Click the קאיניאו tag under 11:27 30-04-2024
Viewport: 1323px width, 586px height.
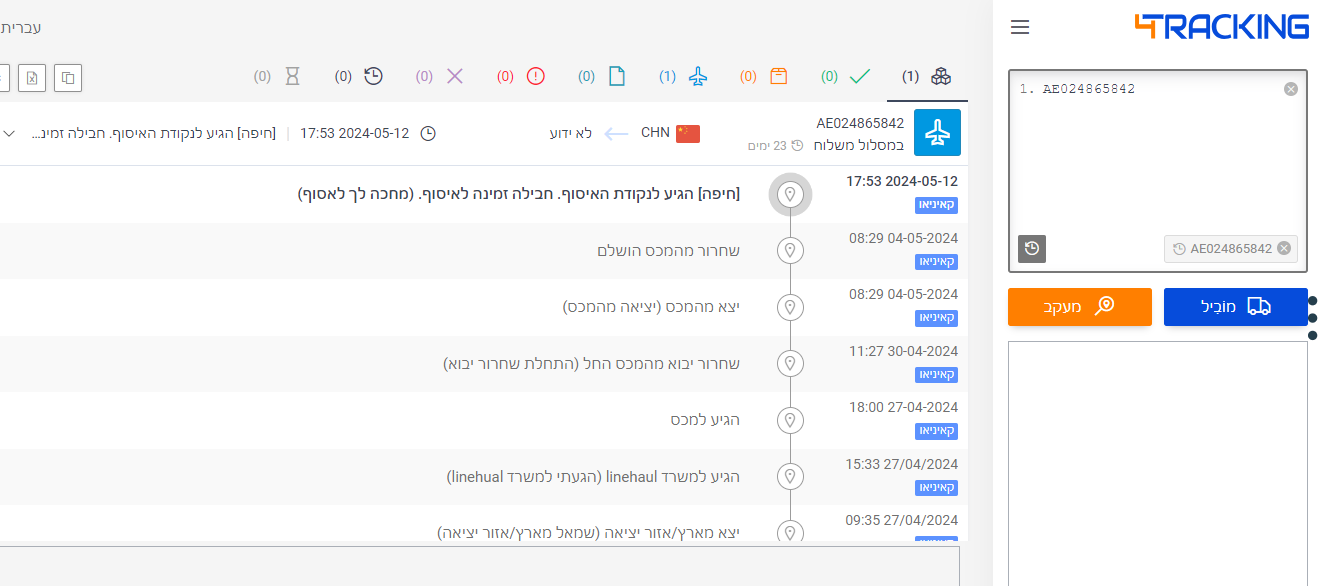[x=937, y=374]
